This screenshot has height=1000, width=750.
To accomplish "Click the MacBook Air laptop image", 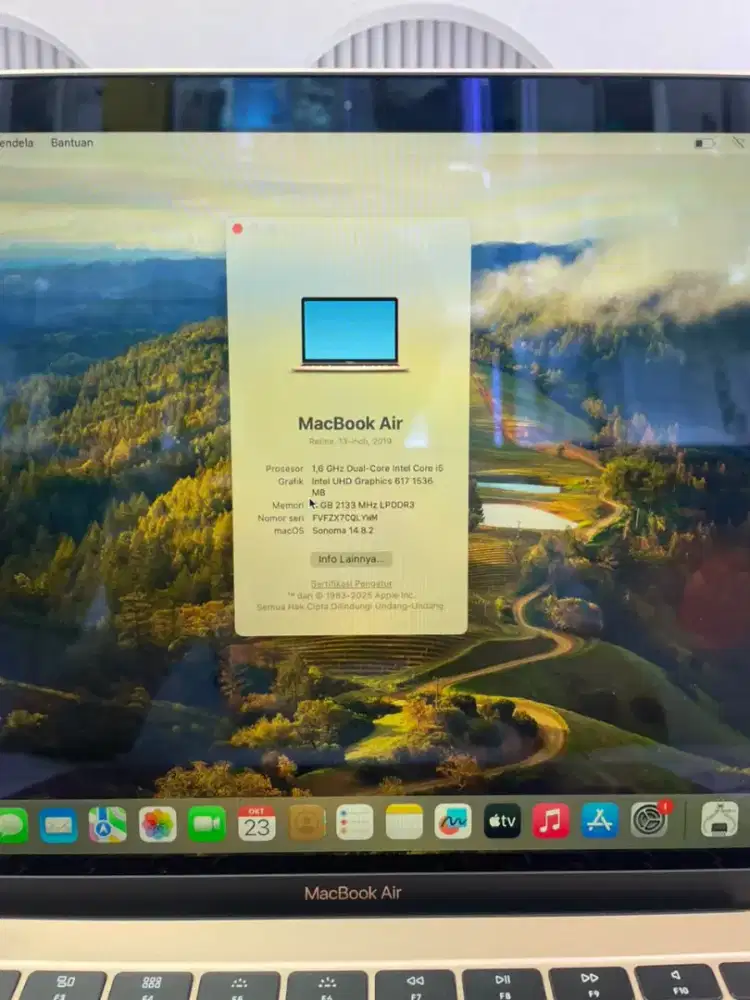I will pyautogui.click(x=350, y=334).
